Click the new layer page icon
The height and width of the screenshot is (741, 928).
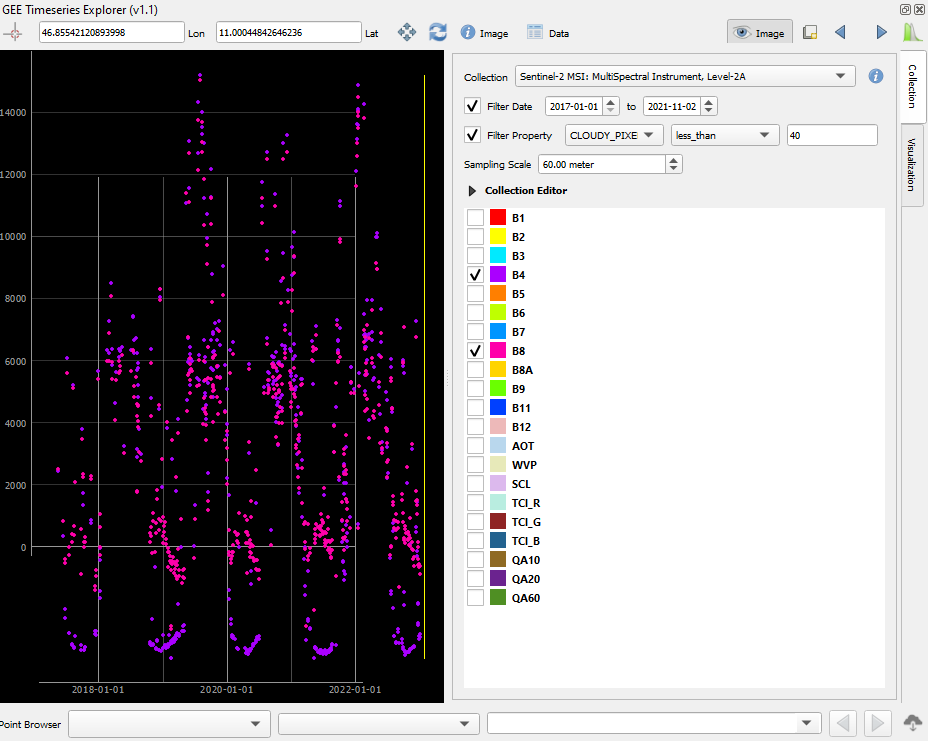click(x=810, y=33)
